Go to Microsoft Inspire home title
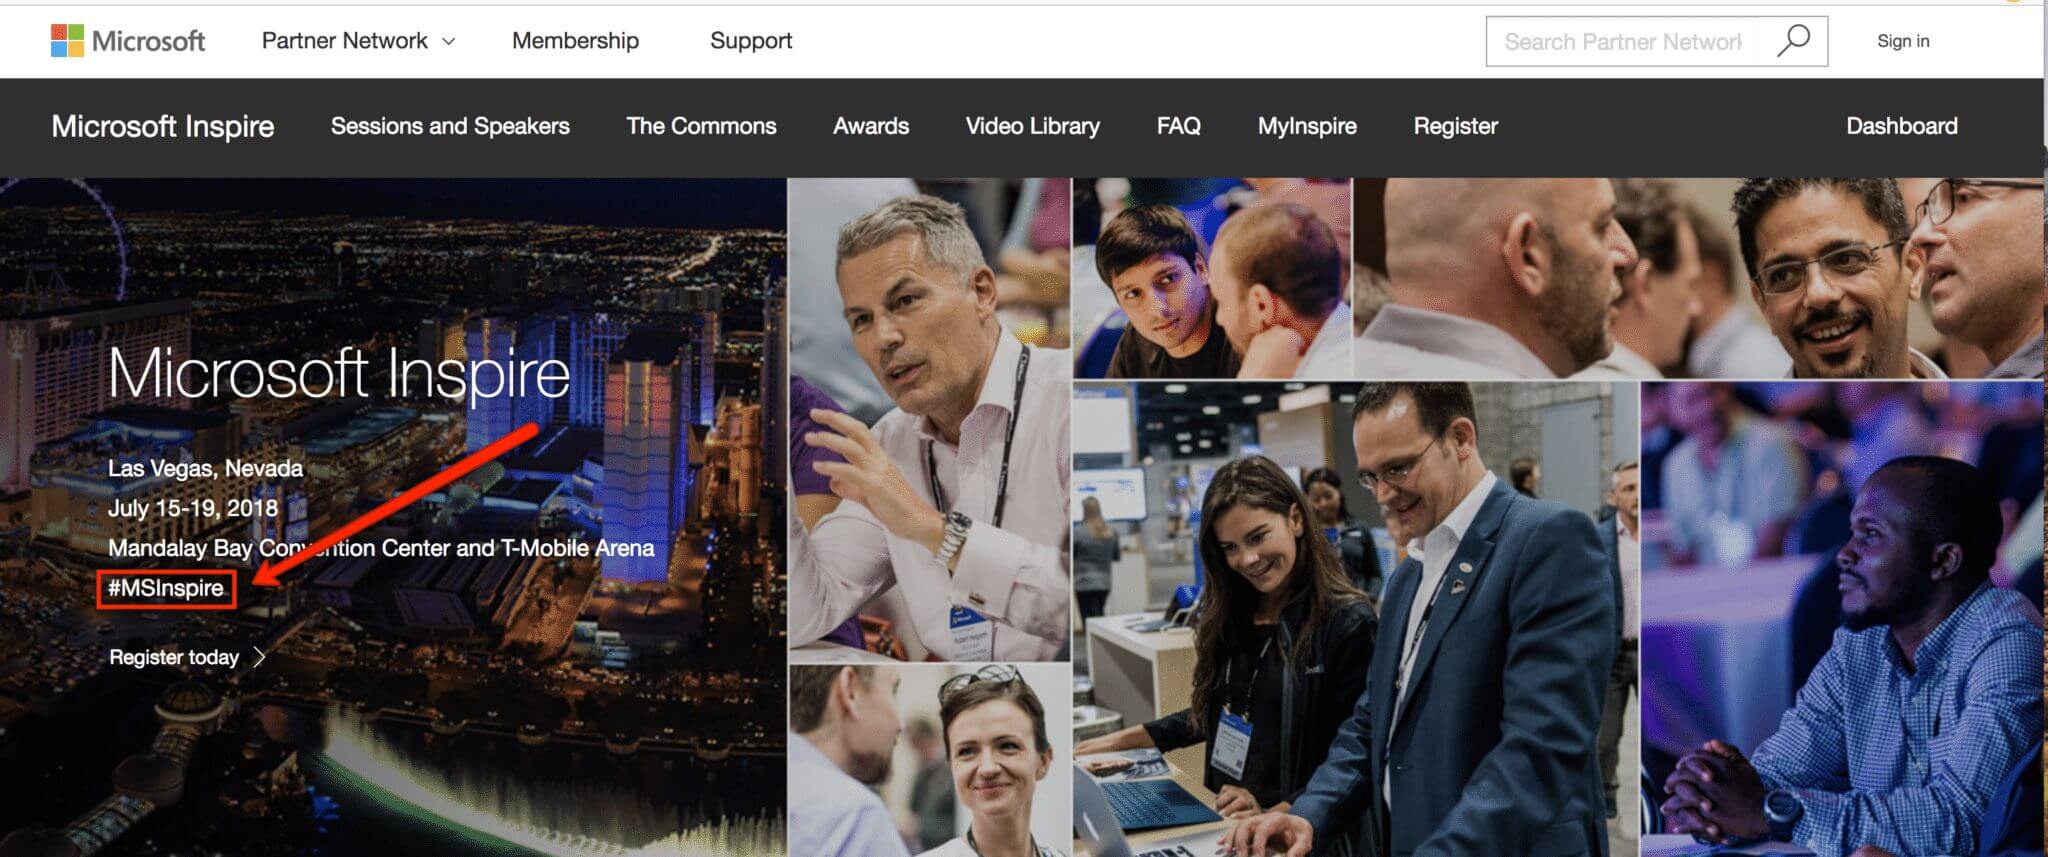 (163, 126)
